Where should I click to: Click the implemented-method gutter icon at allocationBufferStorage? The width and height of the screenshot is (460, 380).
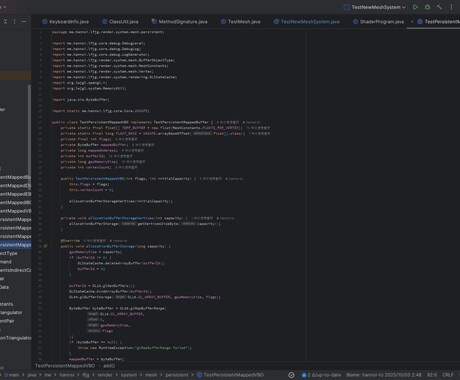(46, 246)
